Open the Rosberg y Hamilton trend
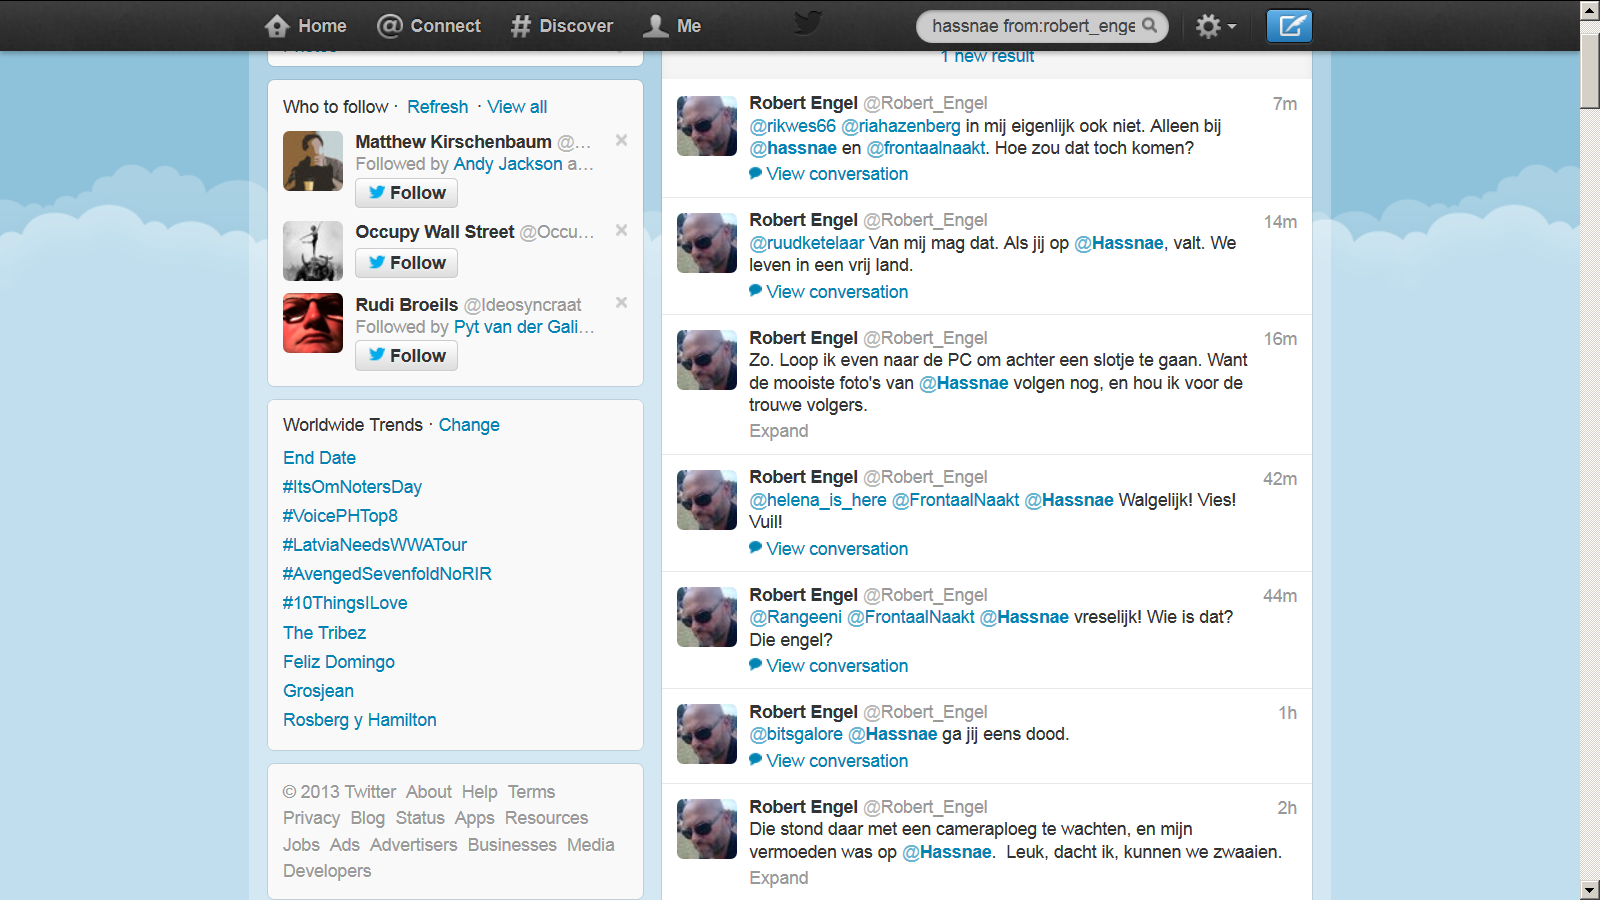This screenshot has height=900, width=1600. click(x=360, y=720)
